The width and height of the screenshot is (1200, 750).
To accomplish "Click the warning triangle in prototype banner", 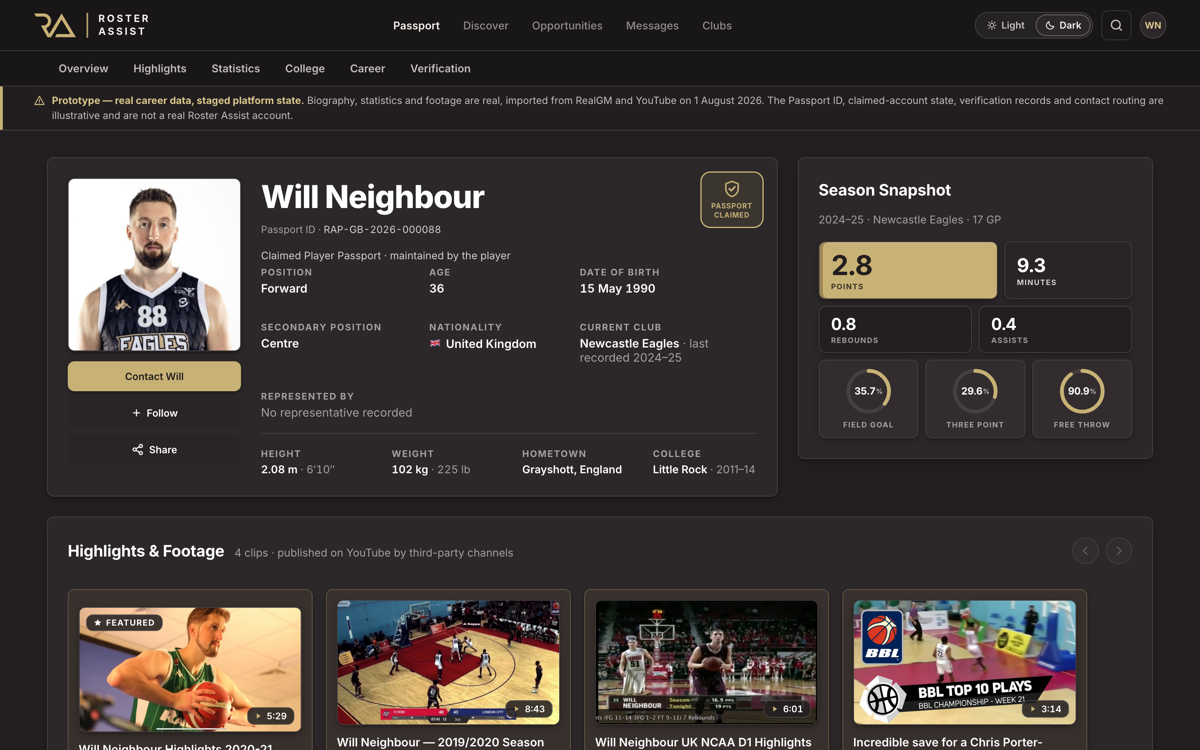I will tap(39, 101).
